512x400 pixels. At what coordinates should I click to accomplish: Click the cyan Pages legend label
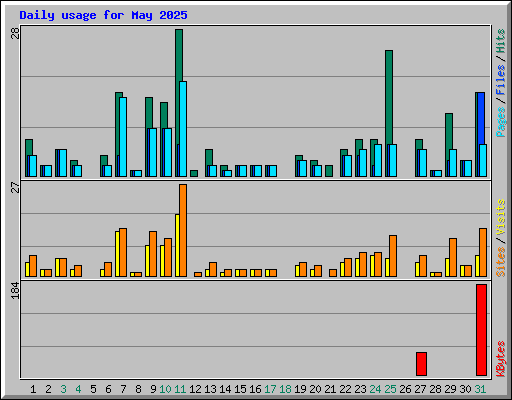(x=500, y=122)
